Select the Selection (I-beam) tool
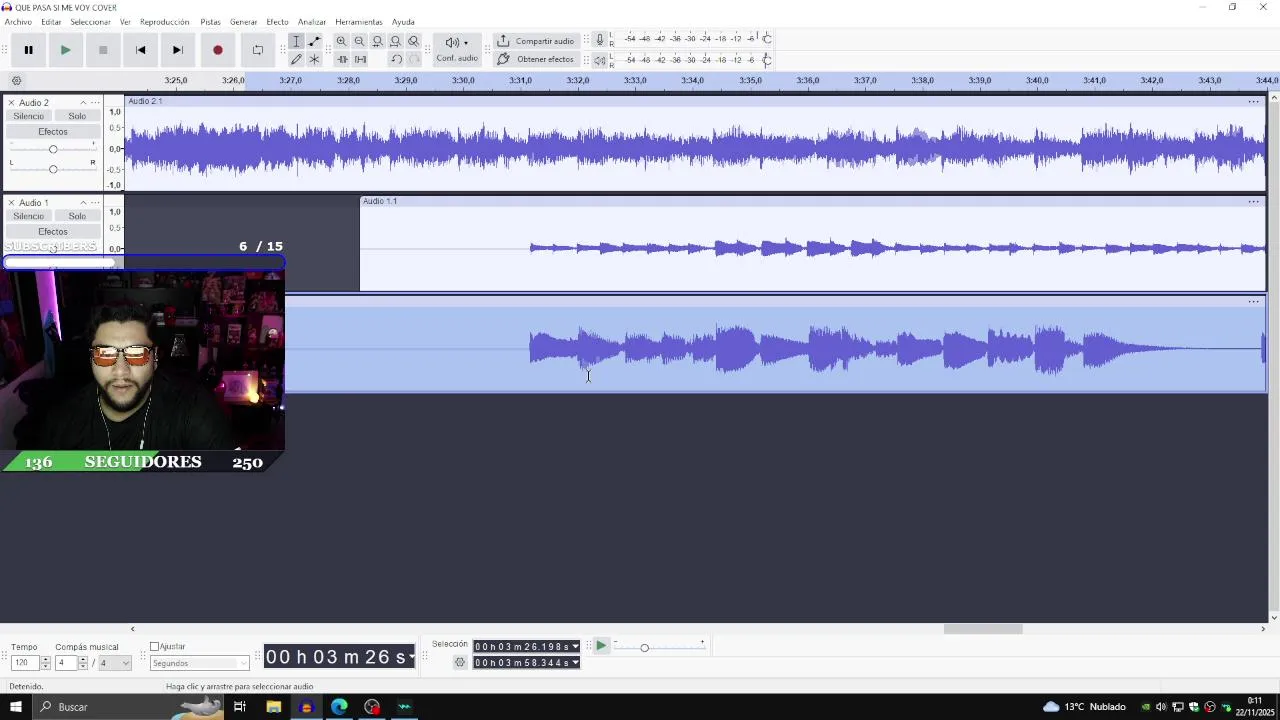This screenshot has height=720, width=1280. [296, 41]
